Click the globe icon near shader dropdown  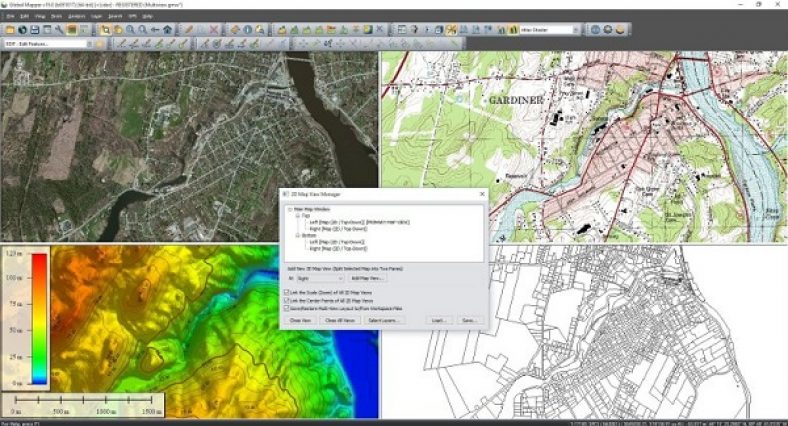[x=594, y=30]
